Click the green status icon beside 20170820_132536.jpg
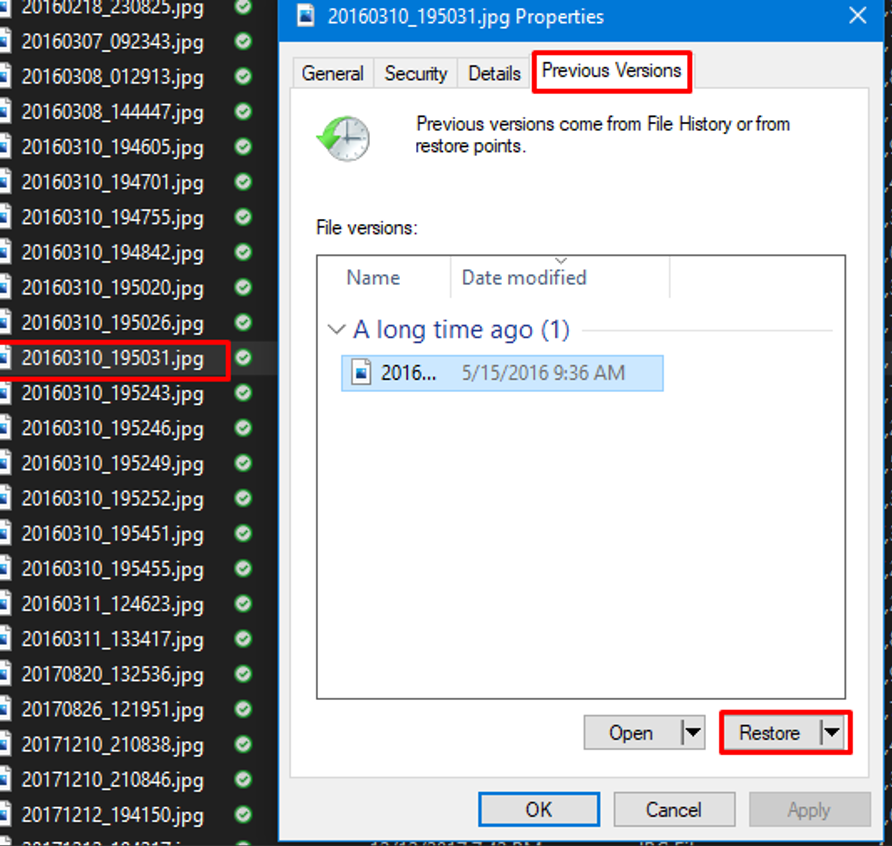 [x=243, y=674]
